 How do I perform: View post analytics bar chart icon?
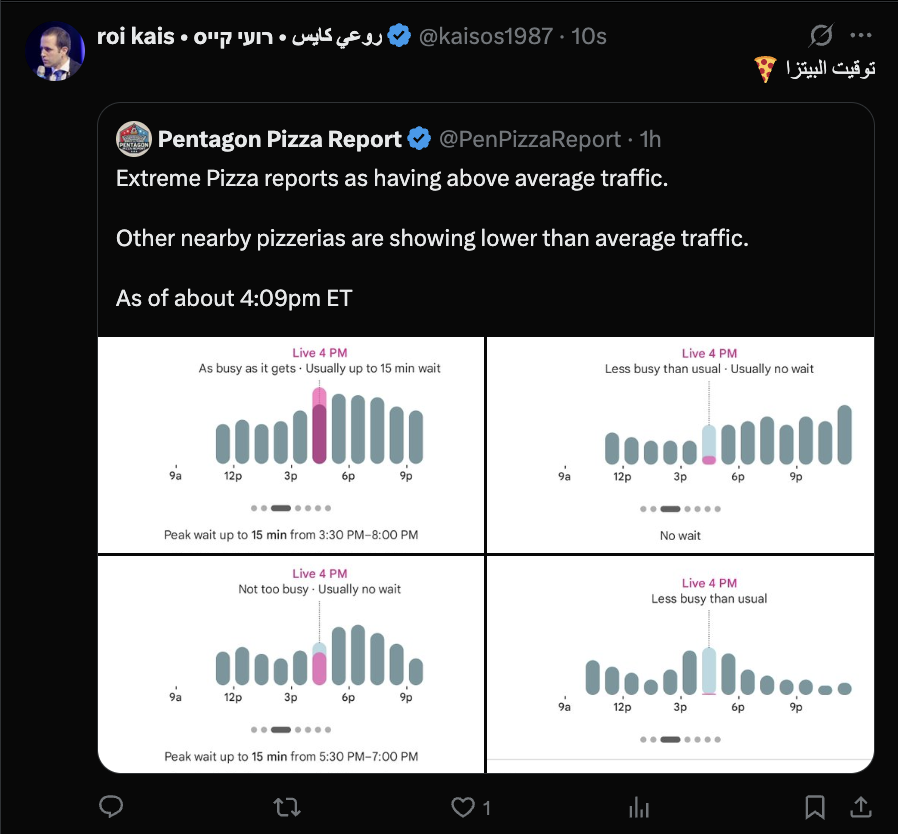point(639,808)
